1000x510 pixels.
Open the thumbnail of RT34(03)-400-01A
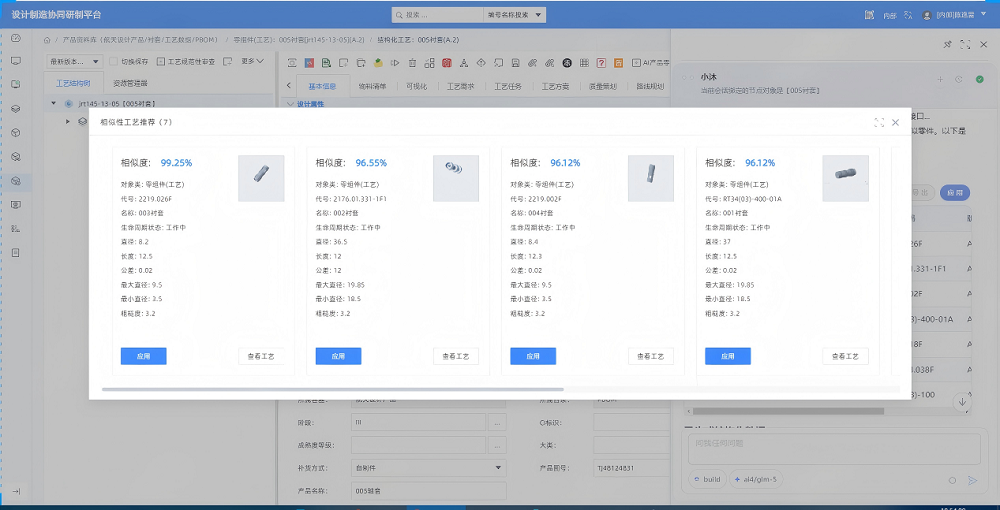(846, 178)
